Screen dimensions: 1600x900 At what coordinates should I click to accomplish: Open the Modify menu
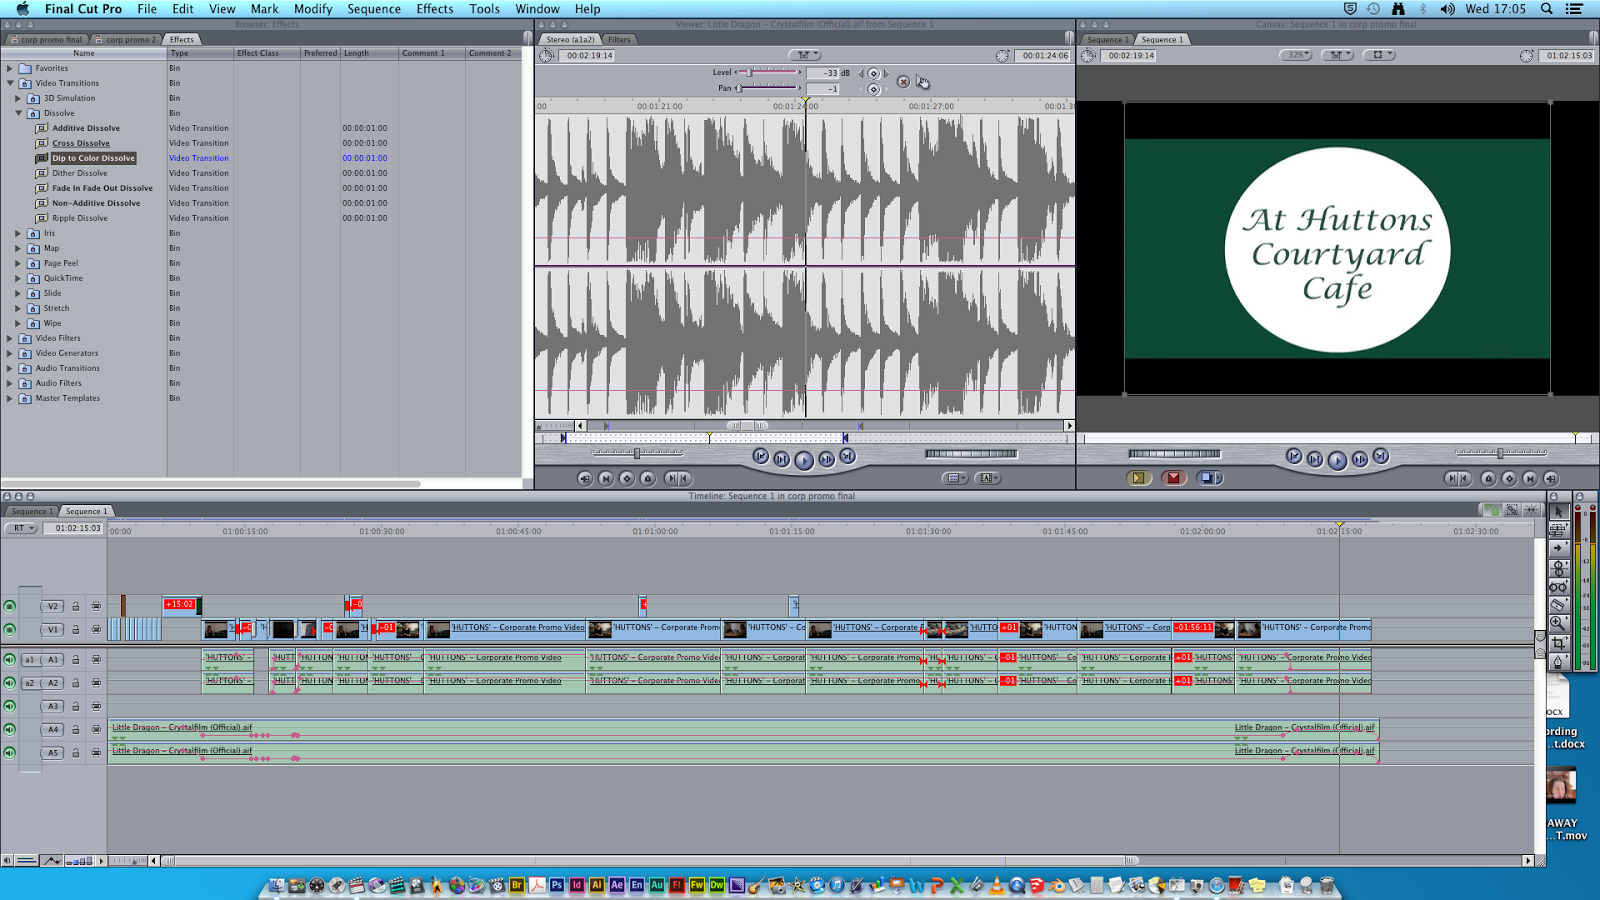313,9
